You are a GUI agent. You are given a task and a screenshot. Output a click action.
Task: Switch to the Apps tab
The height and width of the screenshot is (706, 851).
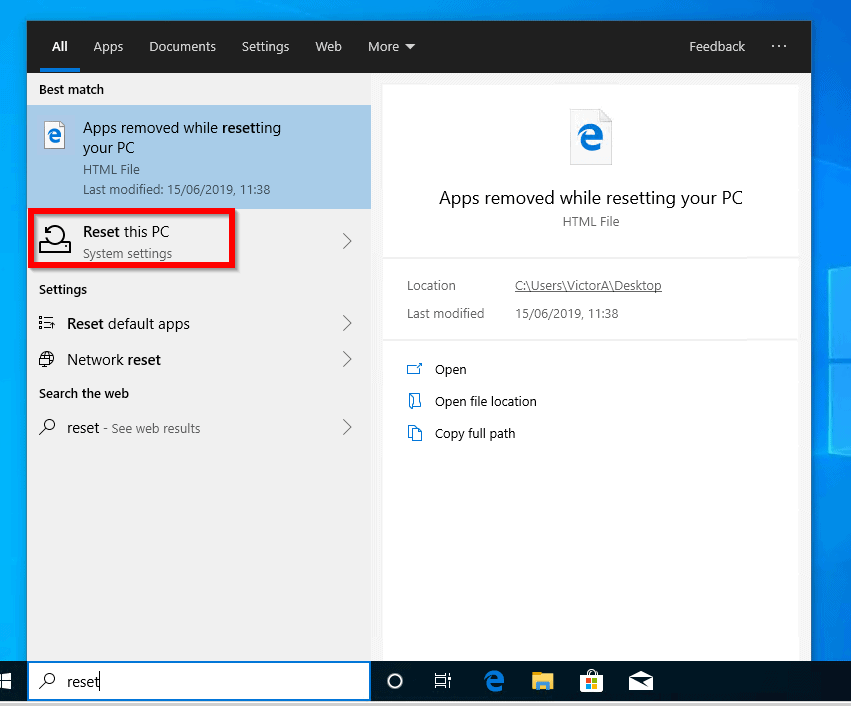[108, 47]
